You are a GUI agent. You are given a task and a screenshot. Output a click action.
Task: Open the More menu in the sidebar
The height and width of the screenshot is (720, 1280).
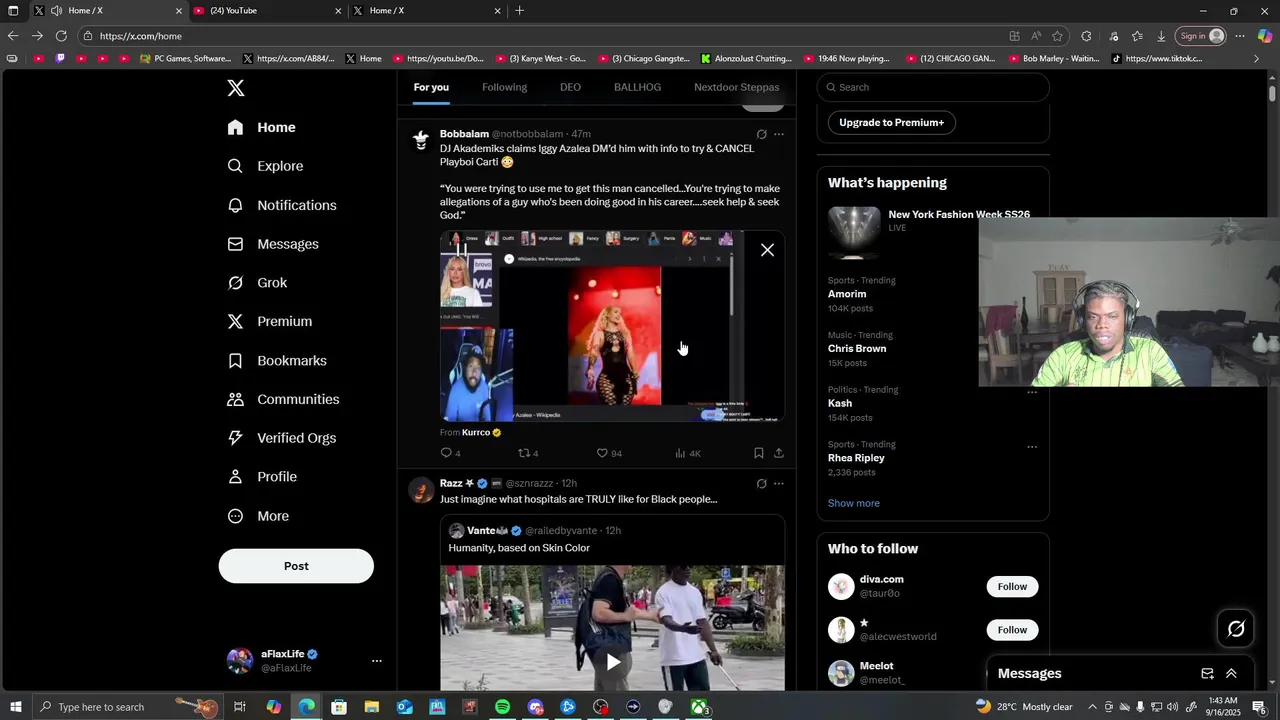258,516
